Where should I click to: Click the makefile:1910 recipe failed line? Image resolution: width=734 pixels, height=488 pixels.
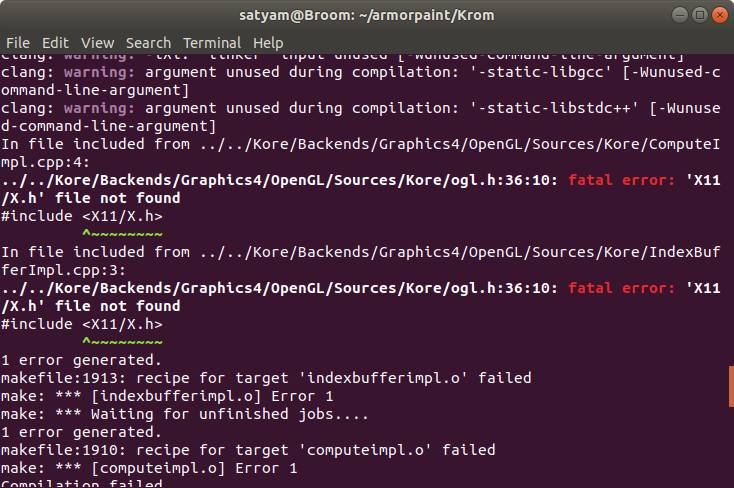tap(248, 450)
